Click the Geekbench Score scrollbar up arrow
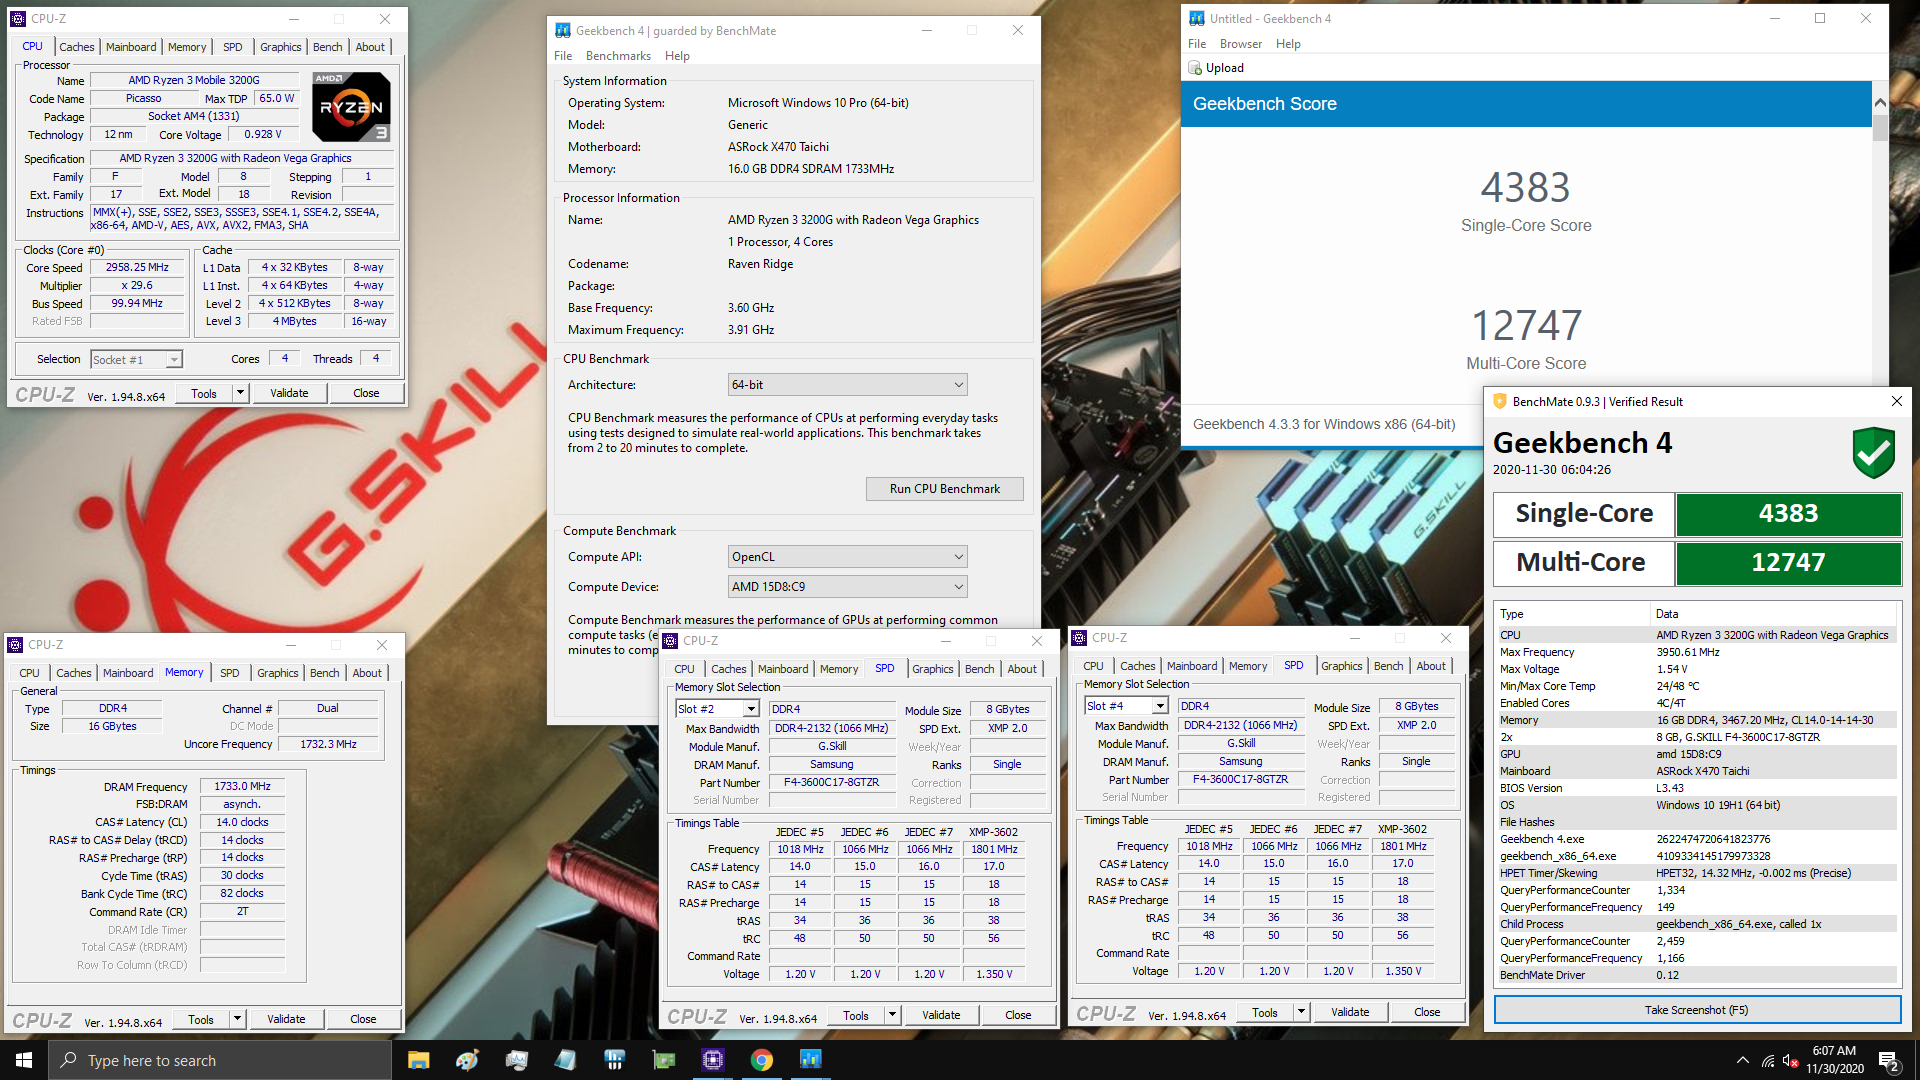 click(1880, 104)
